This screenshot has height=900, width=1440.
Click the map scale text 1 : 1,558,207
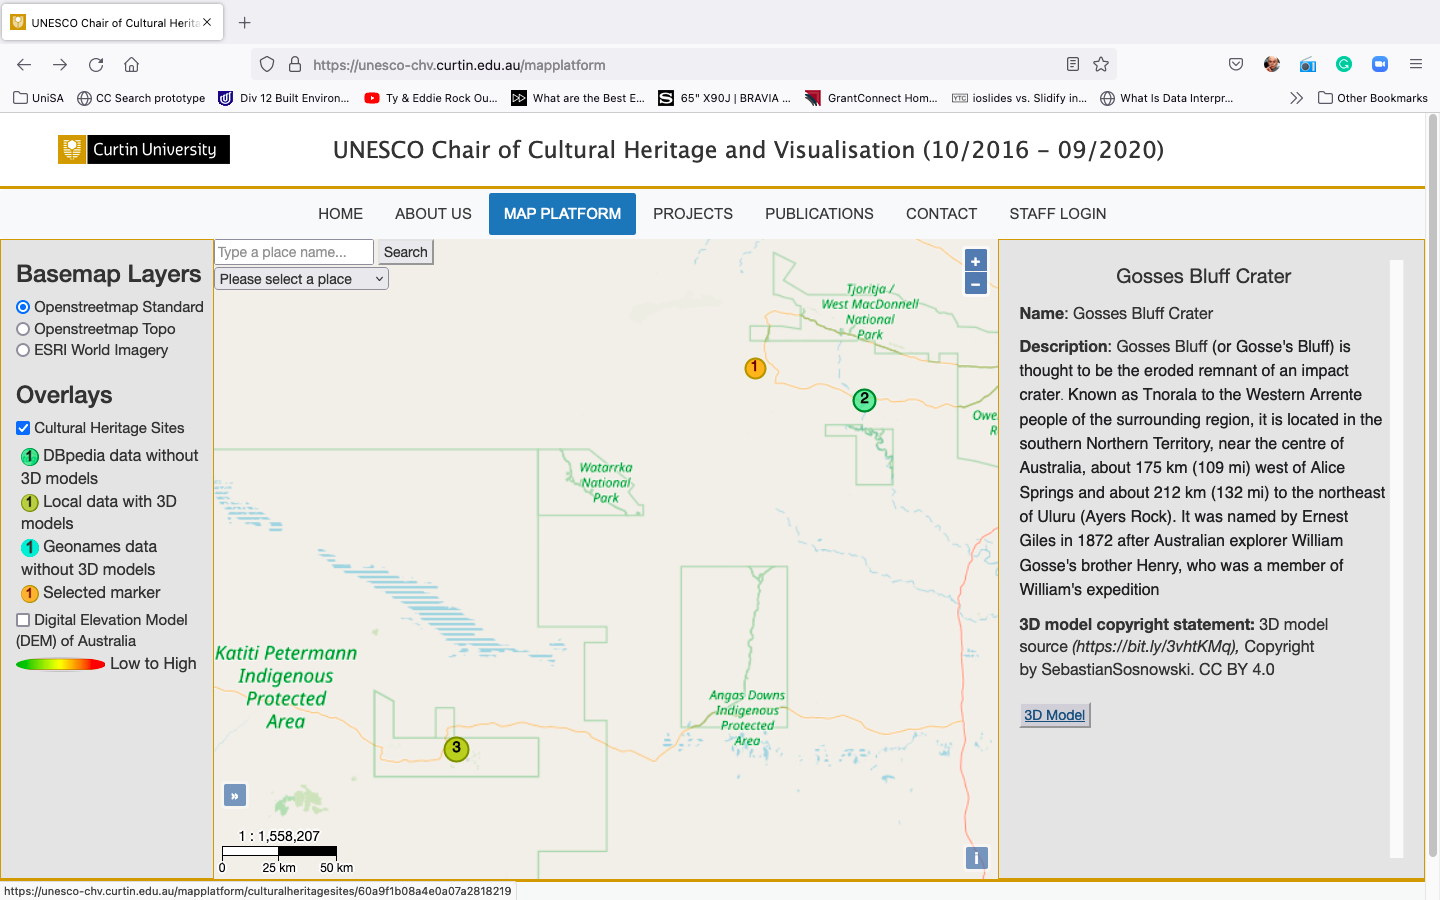[279, 836]
